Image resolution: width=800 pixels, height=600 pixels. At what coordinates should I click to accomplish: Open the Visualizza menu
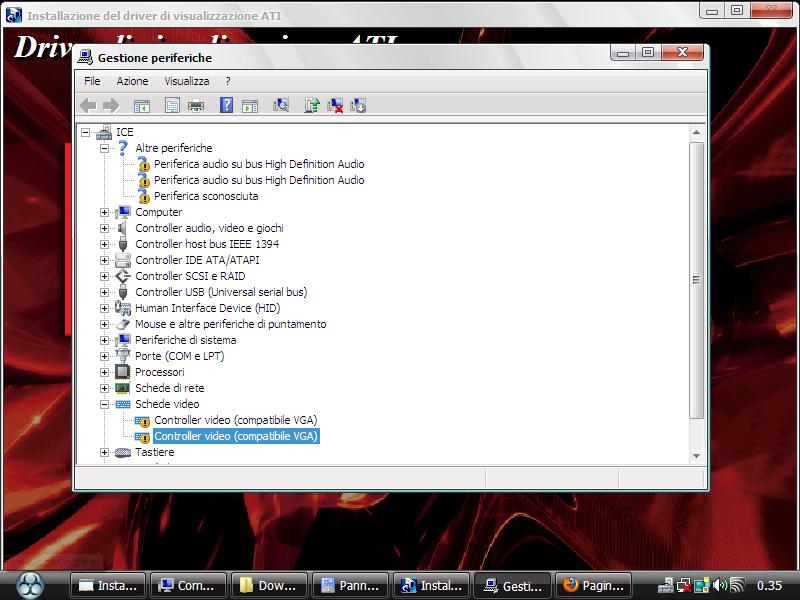[x=187, y=81]
